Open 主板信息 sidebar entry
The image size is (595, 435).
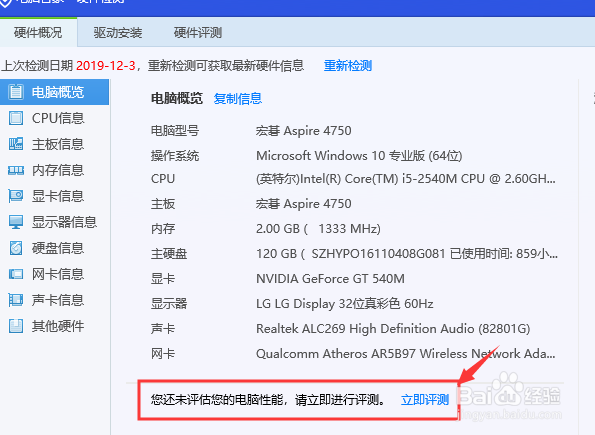click(x=54, y=144)
